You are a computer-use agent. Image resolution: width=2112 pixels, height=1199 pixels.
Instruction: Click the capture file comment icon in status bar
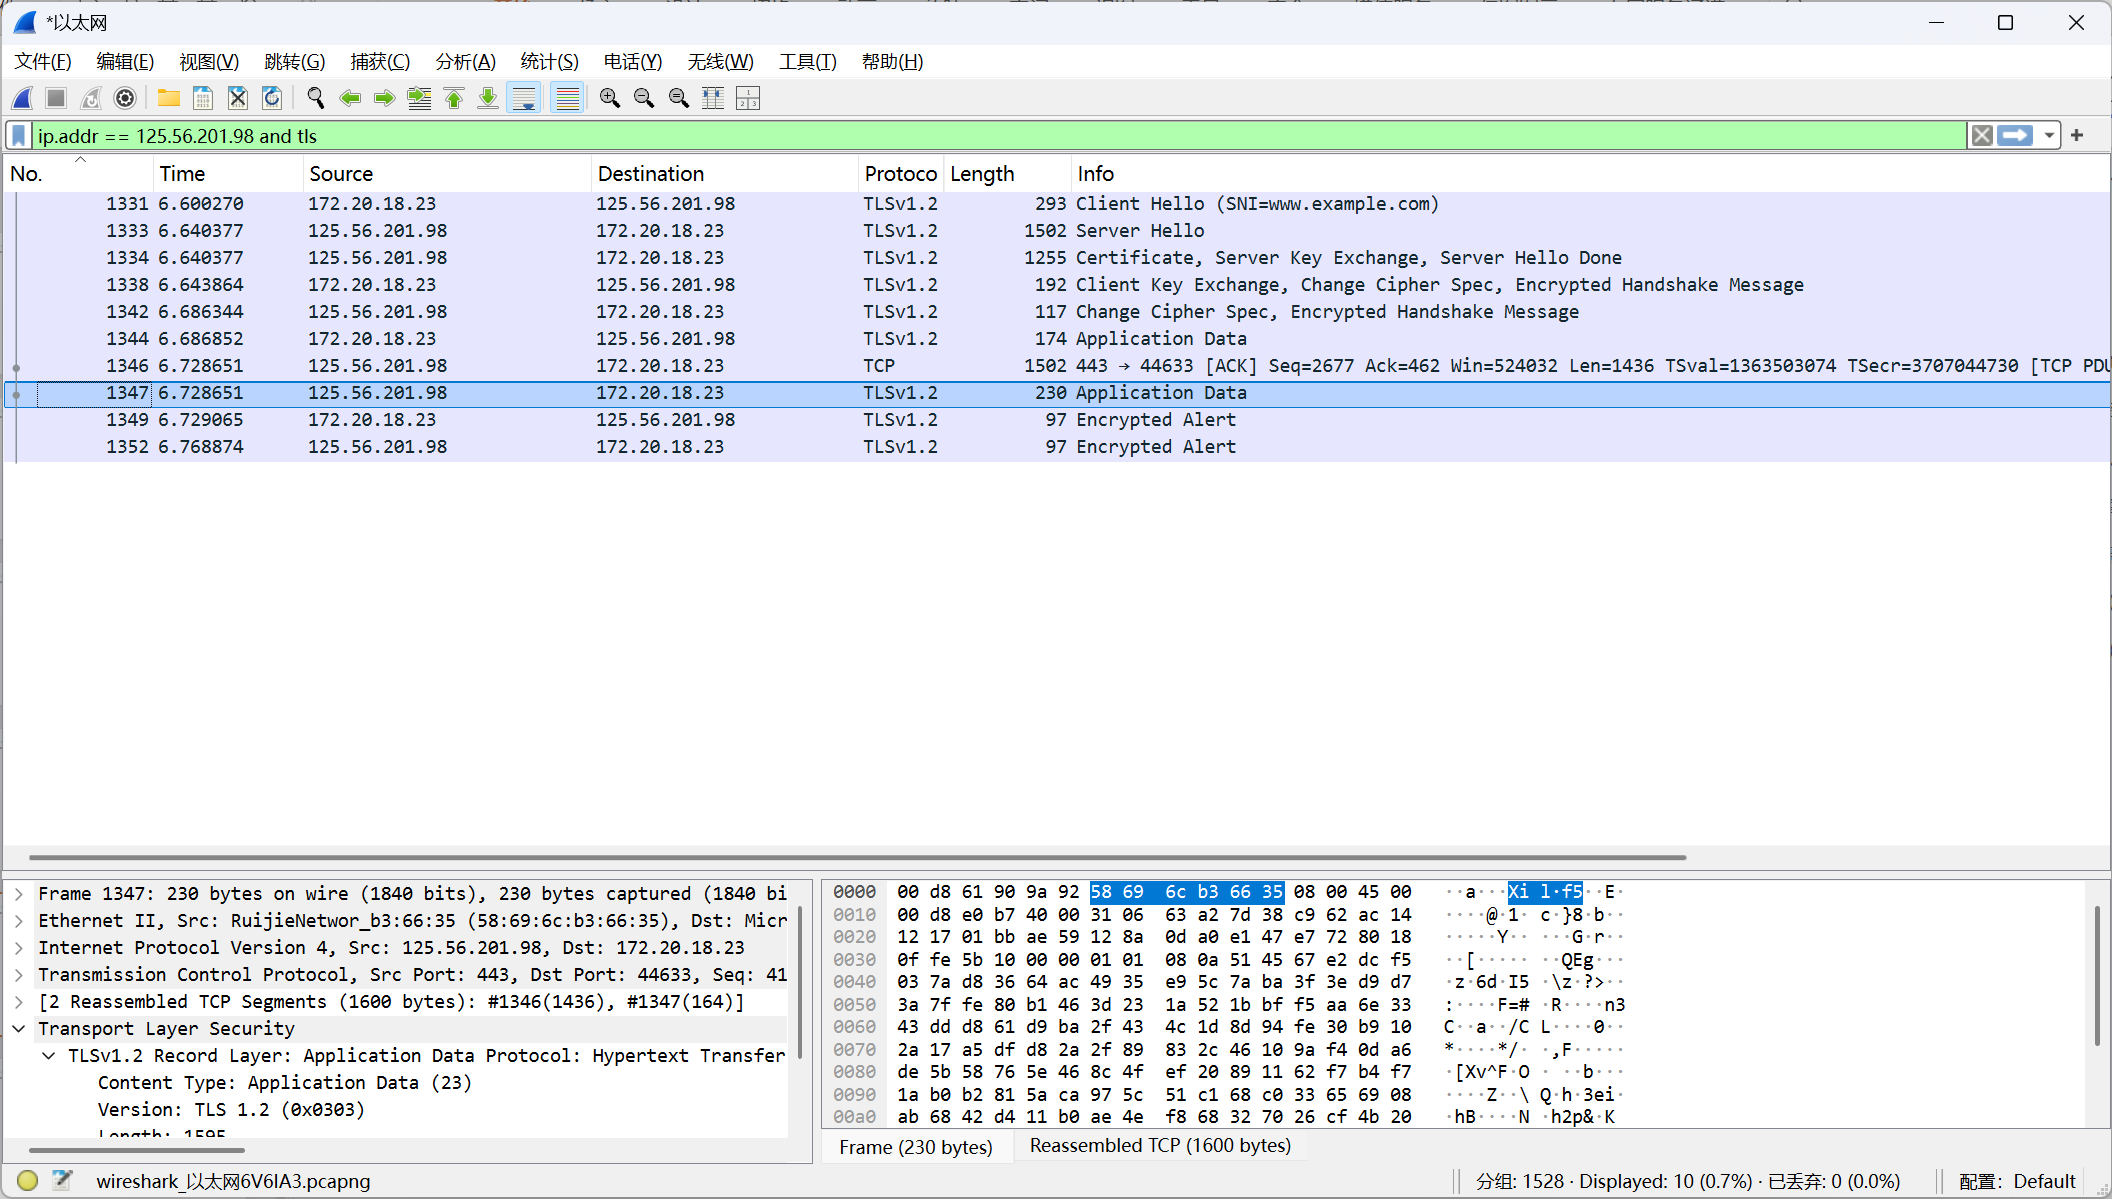click(x=62, y=1180)
